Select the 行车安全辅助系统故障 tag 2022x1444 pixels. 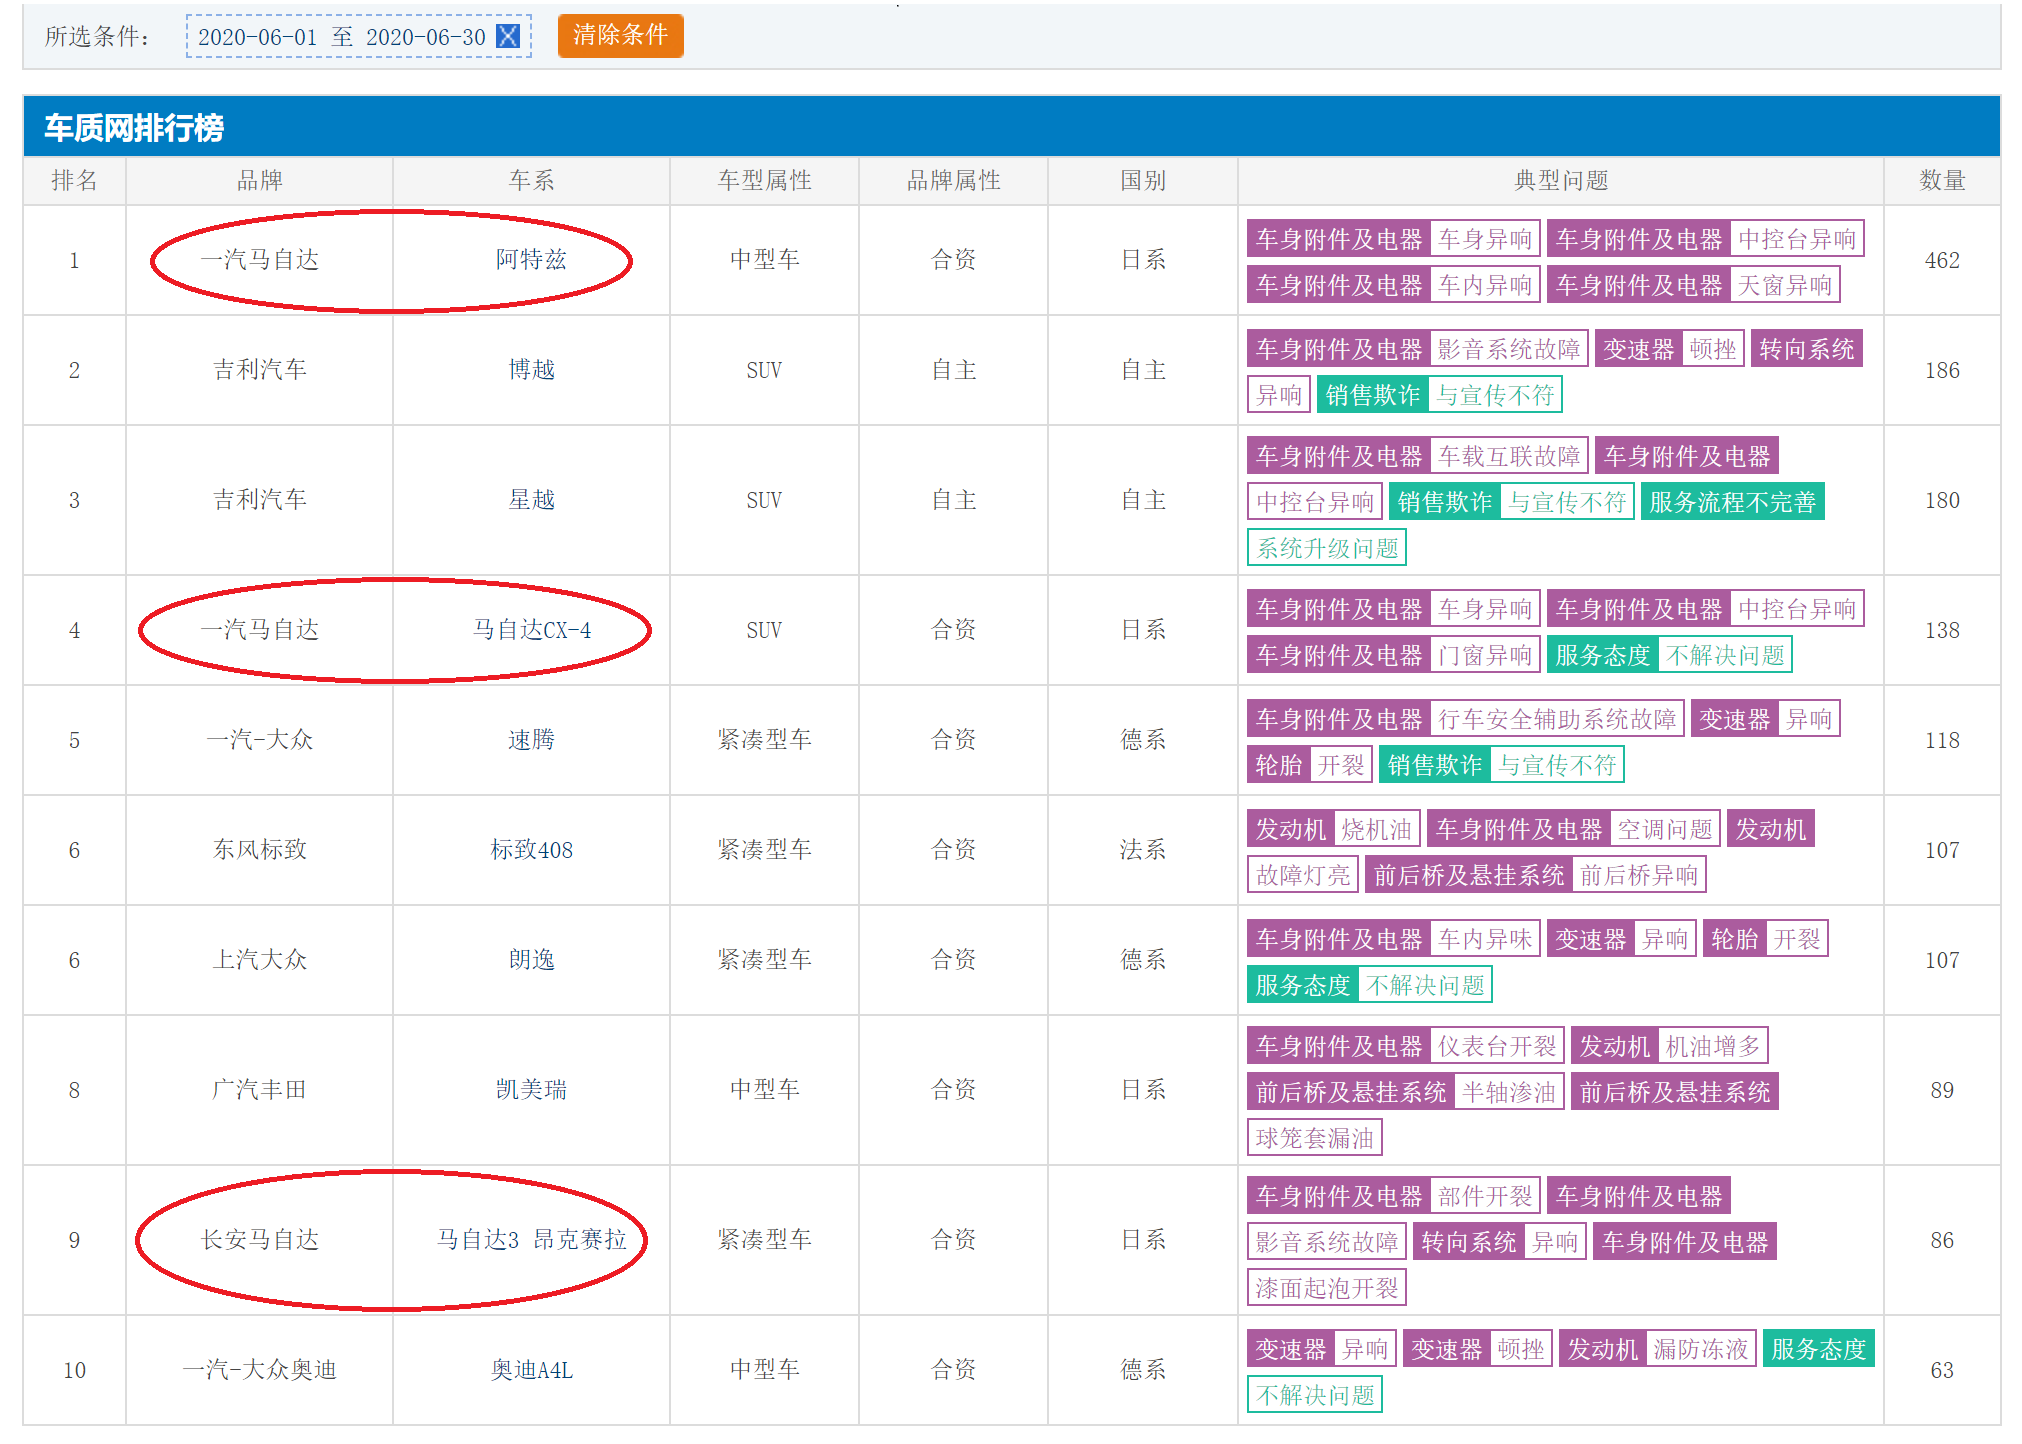1557,719
